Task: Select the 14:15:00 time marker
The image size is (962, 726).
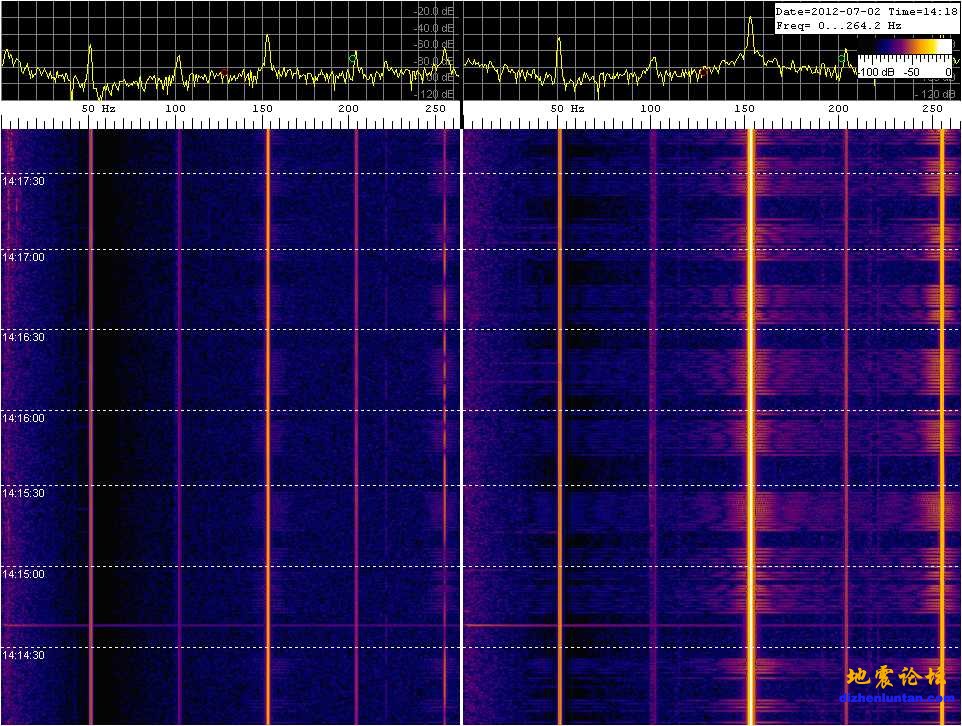Action: click(23, 574)
